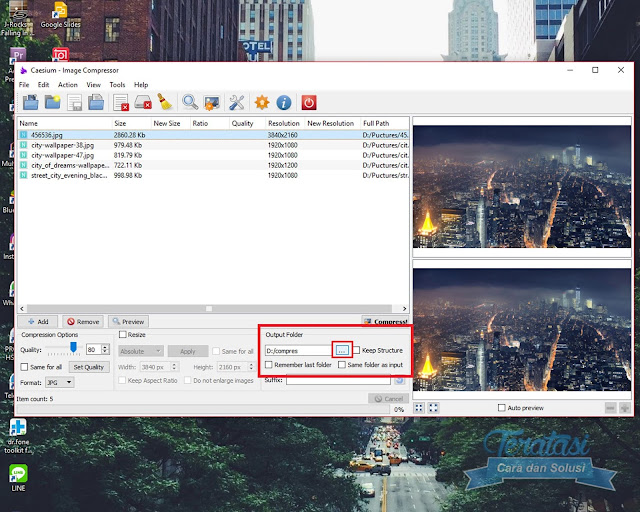Screen dimensions: 640x512
Task: Open the blue info About icon
Action: [x=284, y=102]
